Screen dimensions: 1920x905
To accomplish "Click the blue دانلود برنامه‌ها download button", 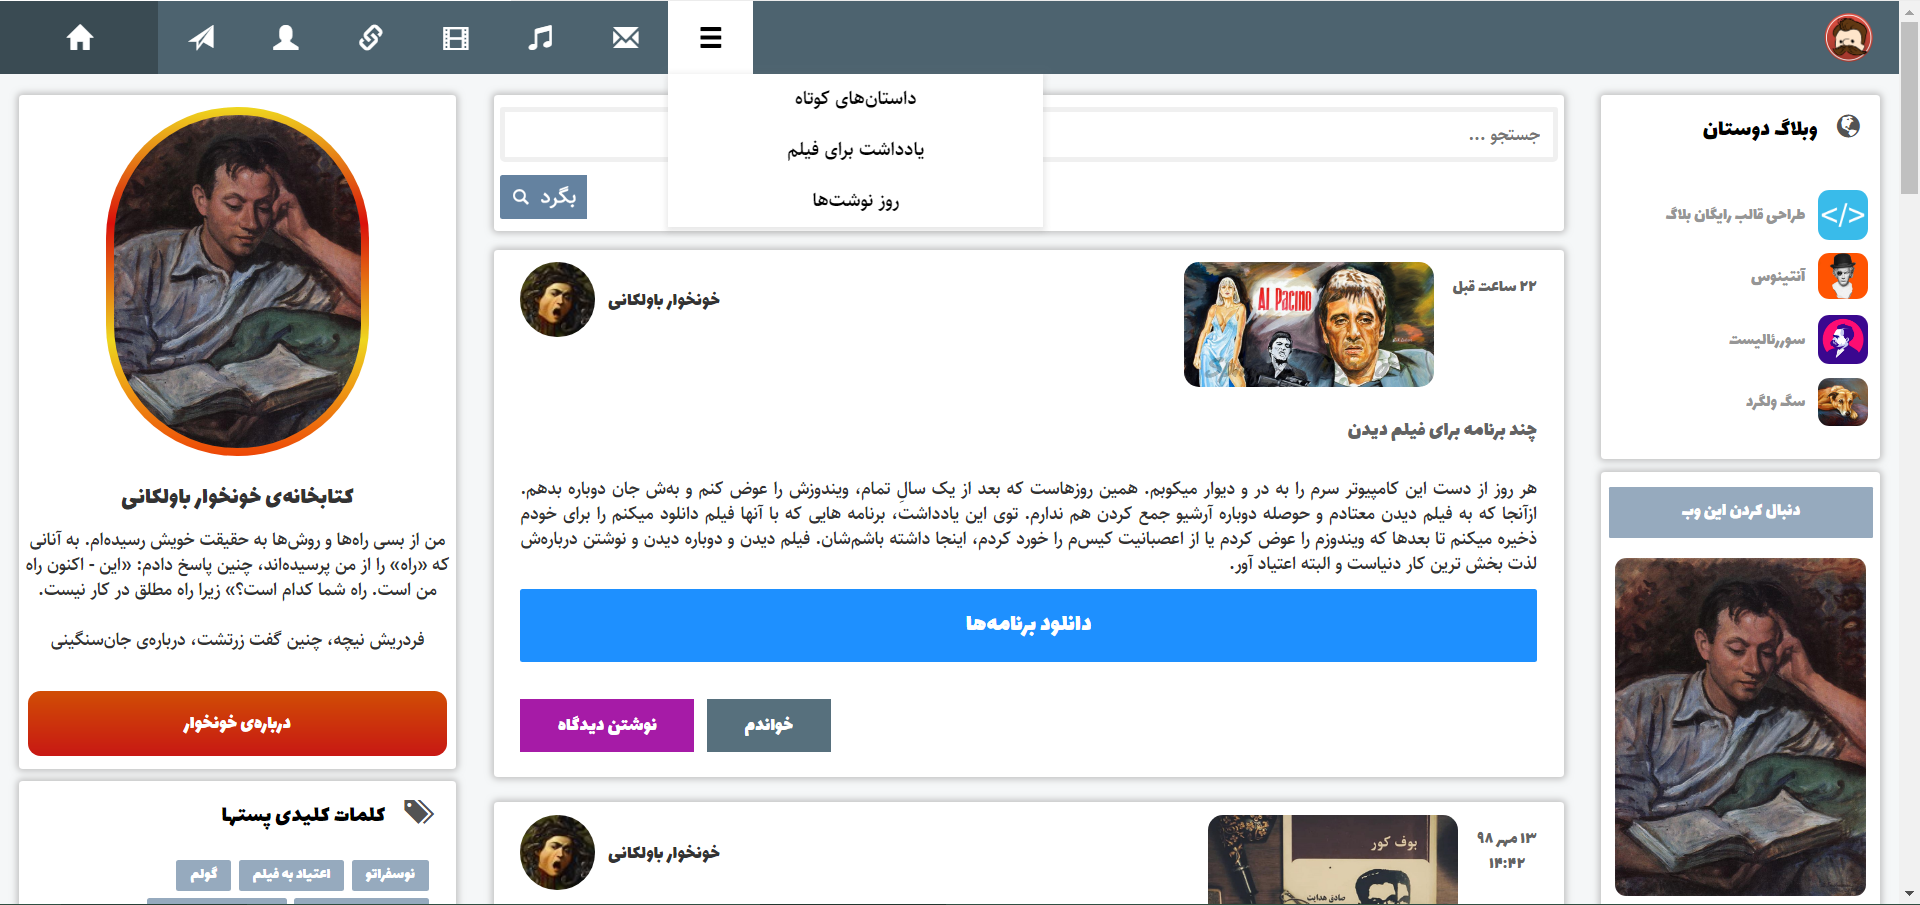I will tap(1028, 625).
